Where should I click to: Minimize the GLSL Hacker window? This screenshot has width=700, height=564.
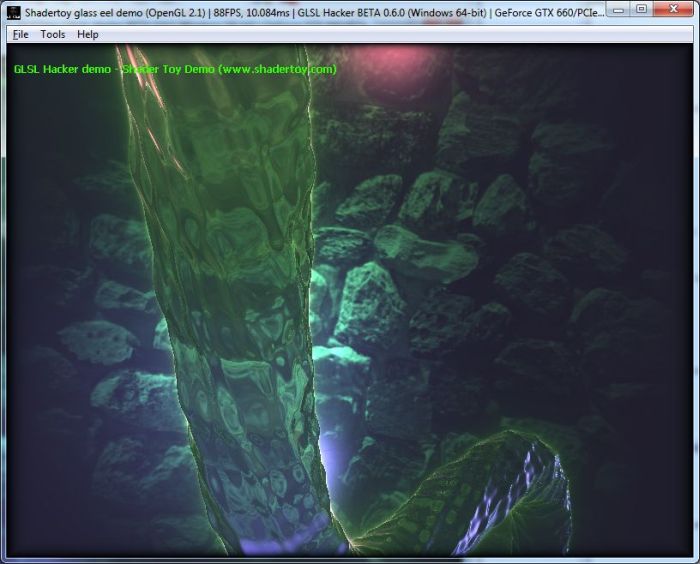[618, 9]
